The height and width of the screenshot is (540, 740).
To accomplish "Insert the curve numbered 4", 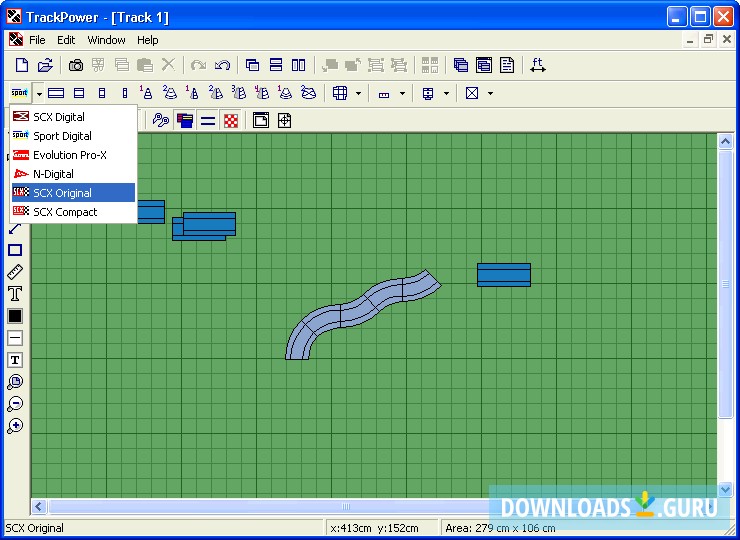I will click(x=262, y=93).
